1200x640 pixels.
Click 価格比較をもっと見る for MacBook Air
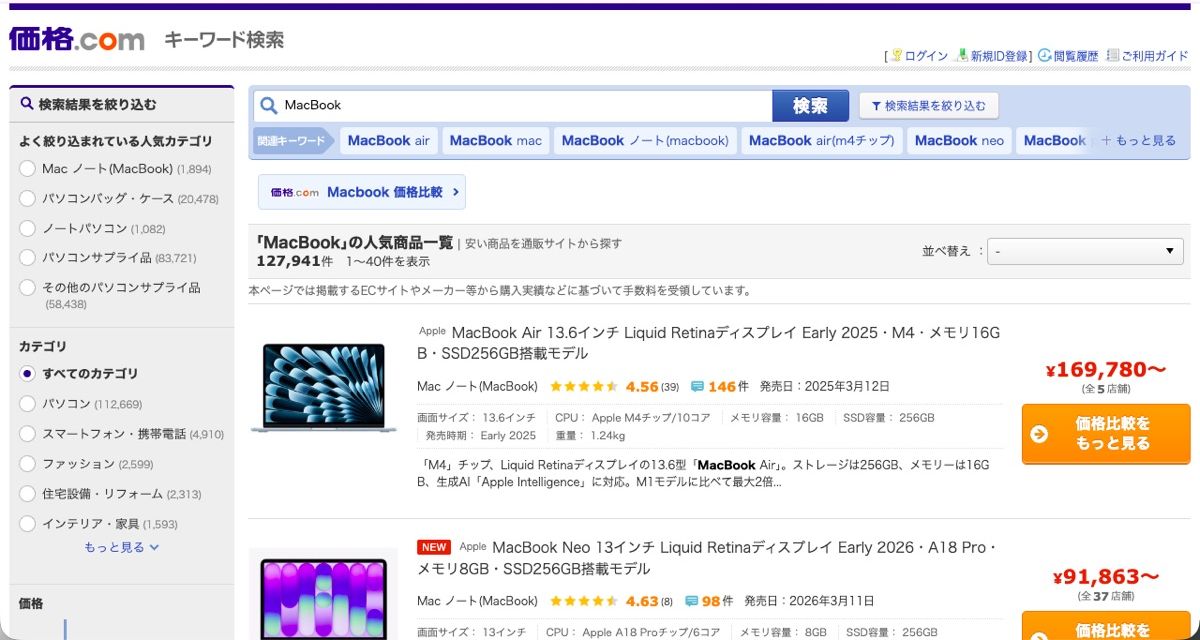point(1106,434)
